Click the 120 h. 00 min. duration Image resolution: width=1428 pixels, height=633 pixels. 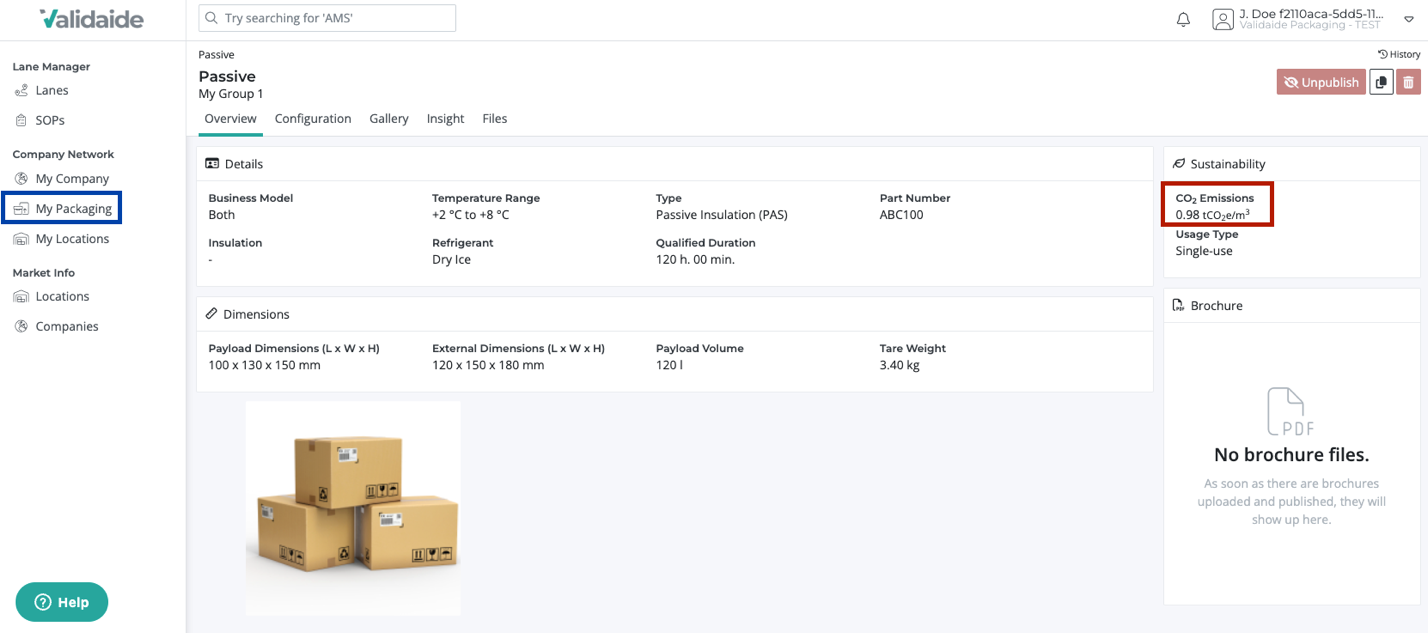[696, 260]
